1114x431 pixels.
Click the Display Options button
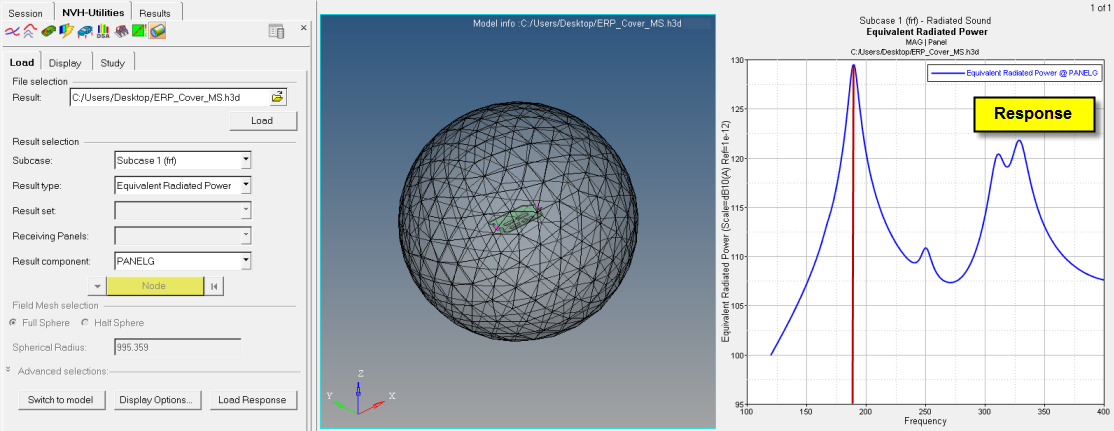tap(155, 400)
